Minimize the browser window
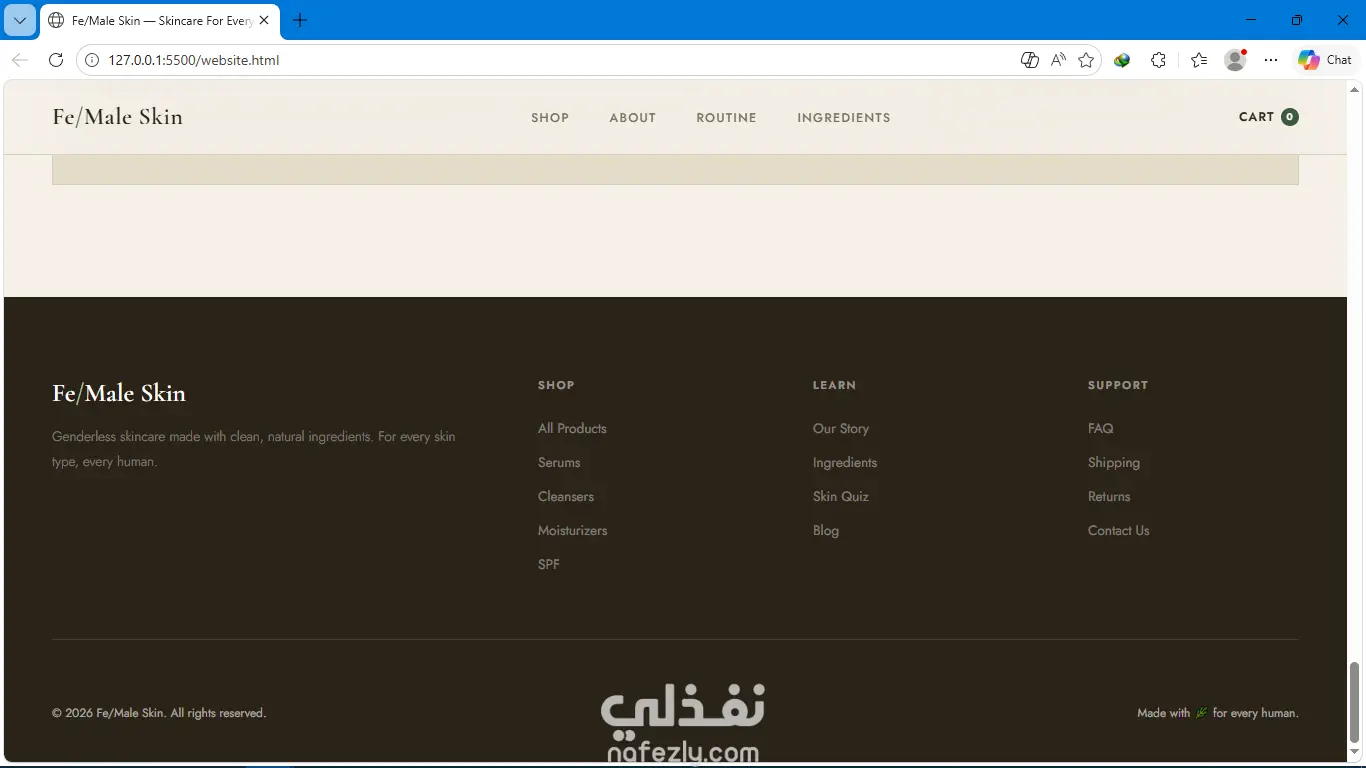 coord(1251,20)
